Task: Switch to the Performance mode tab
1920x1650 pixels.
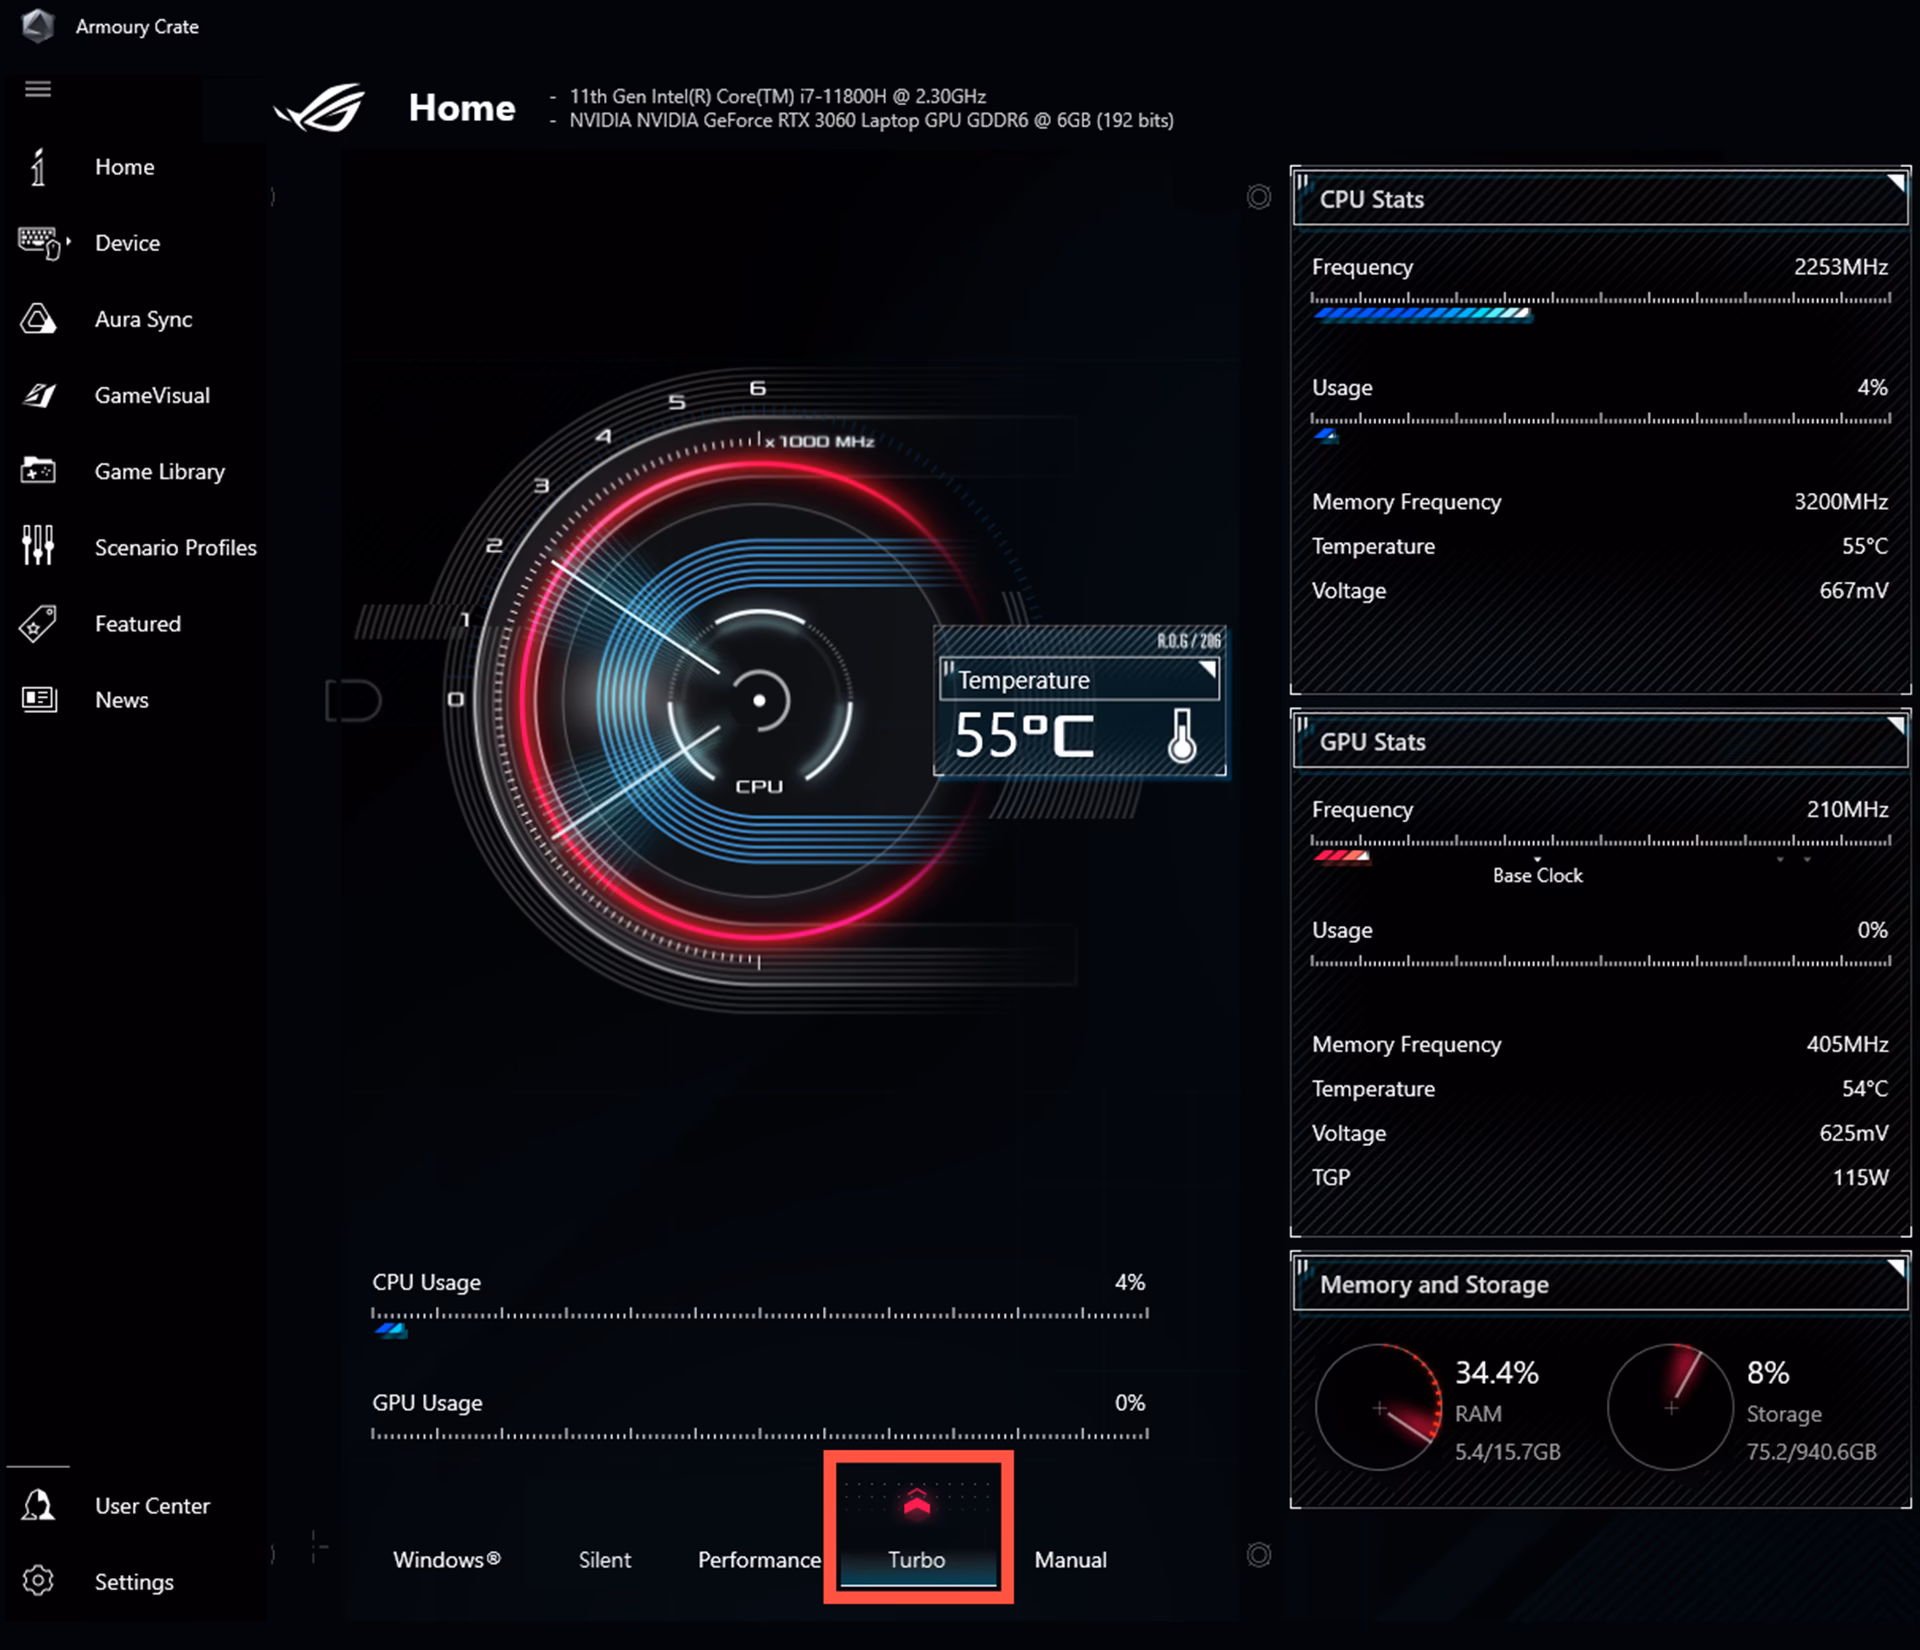Action: tap(758, 1560)
